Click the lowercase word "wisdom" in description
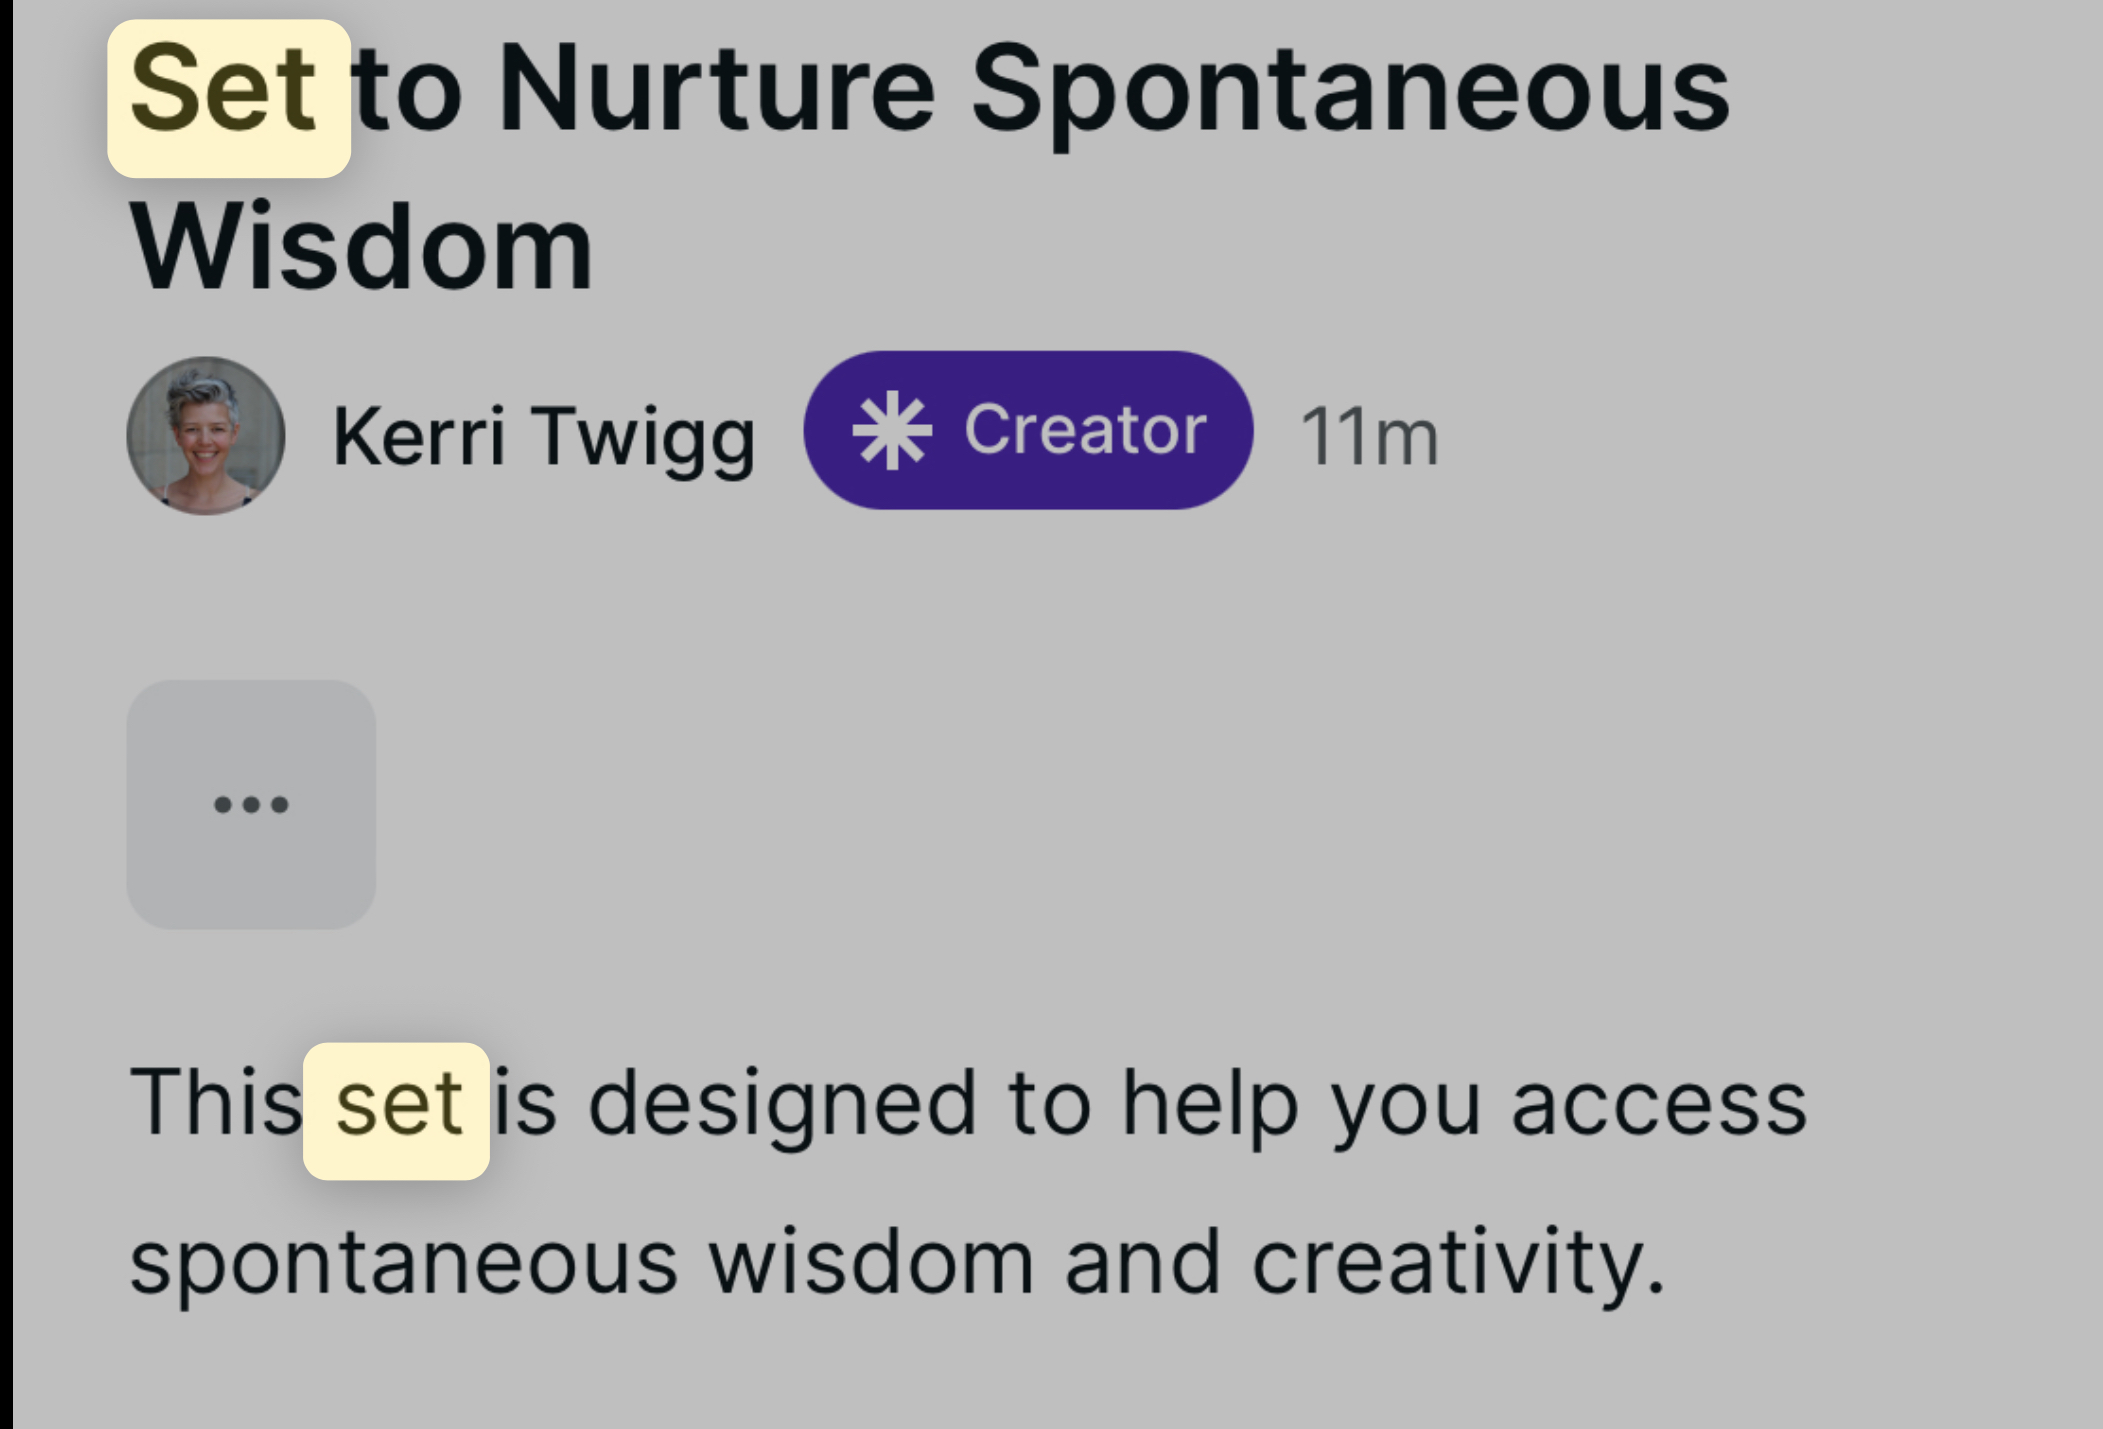2103x1429 pixels. click(x=870, y=1260)
